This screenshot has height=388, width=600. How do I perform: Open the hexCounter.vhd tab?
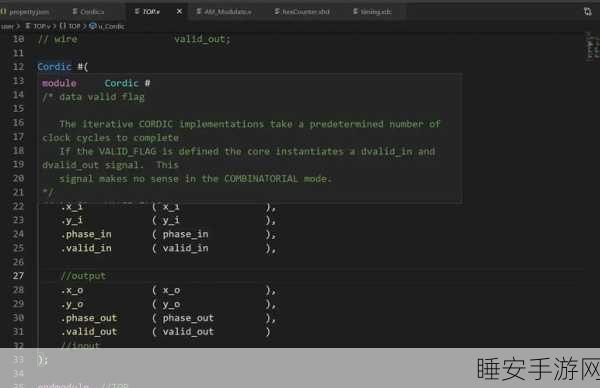(x=306, y=12)
